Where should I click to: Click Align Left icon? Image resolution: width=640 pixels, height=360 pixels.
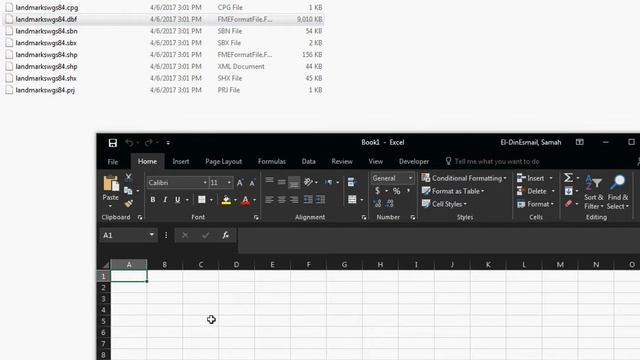pos(269,200)
